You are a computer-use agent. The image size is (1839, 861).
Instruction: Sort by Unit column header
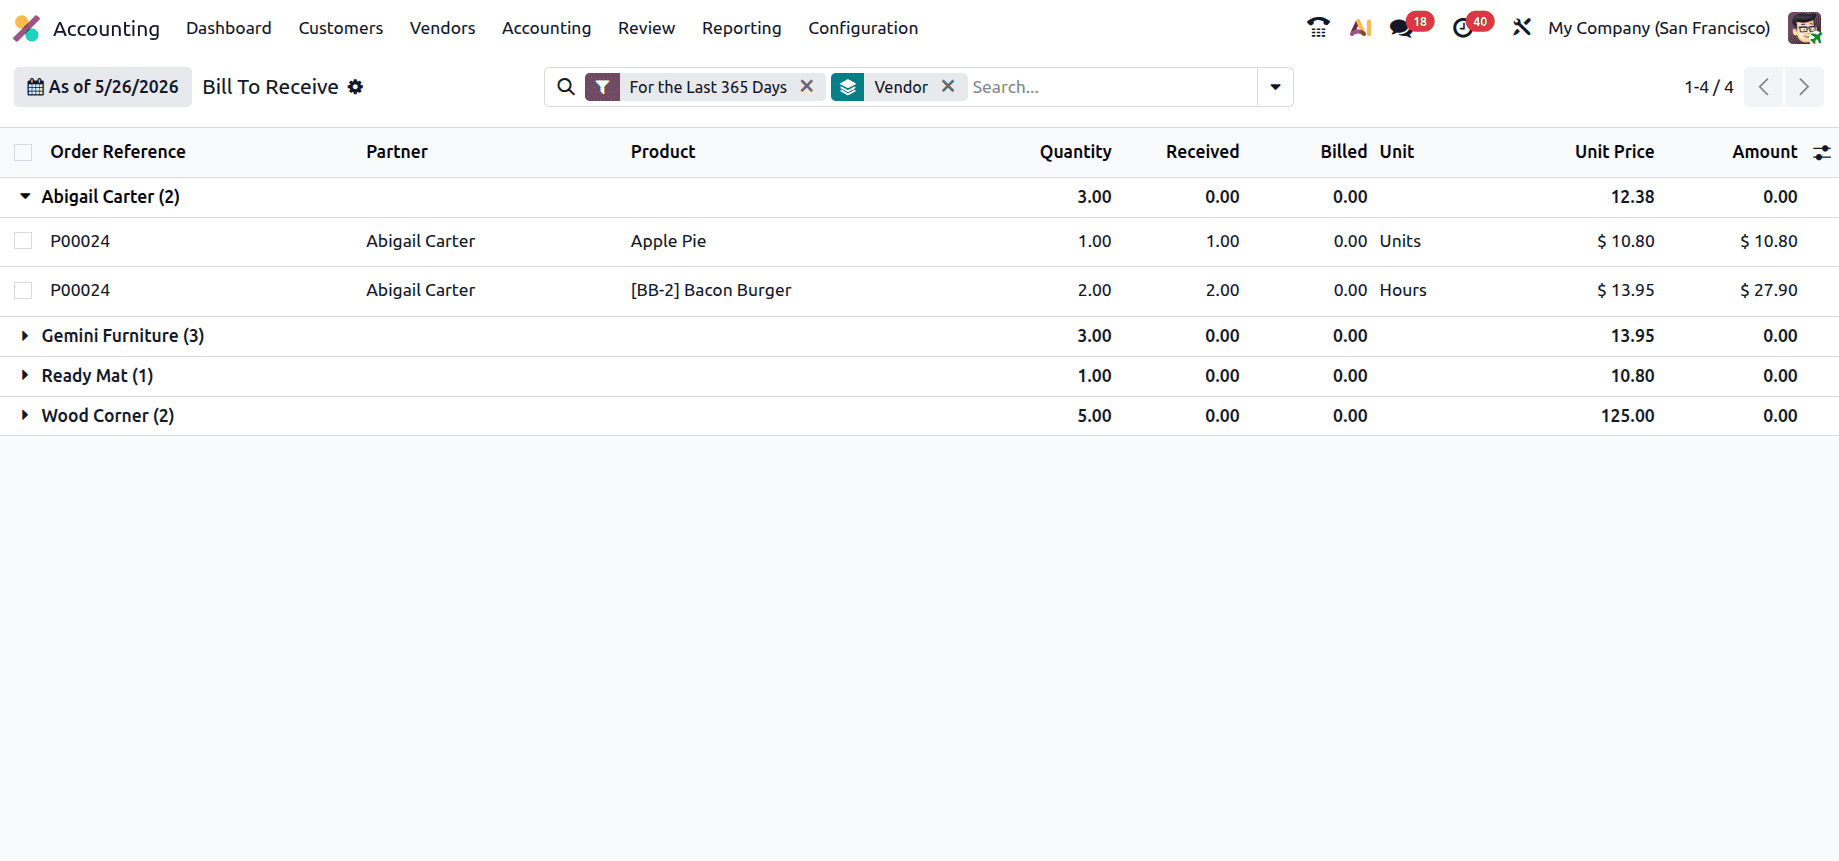pos(1397,152)
